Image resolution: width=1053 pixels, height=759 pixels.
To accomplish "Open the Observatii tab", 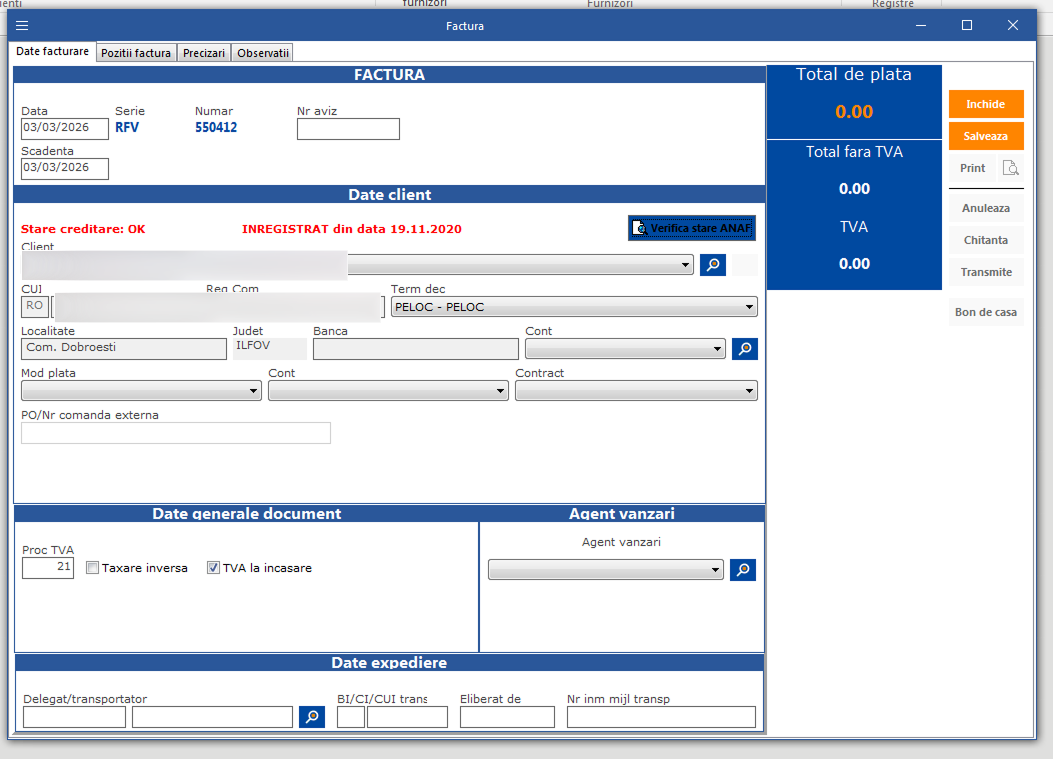I will [263, 53].
